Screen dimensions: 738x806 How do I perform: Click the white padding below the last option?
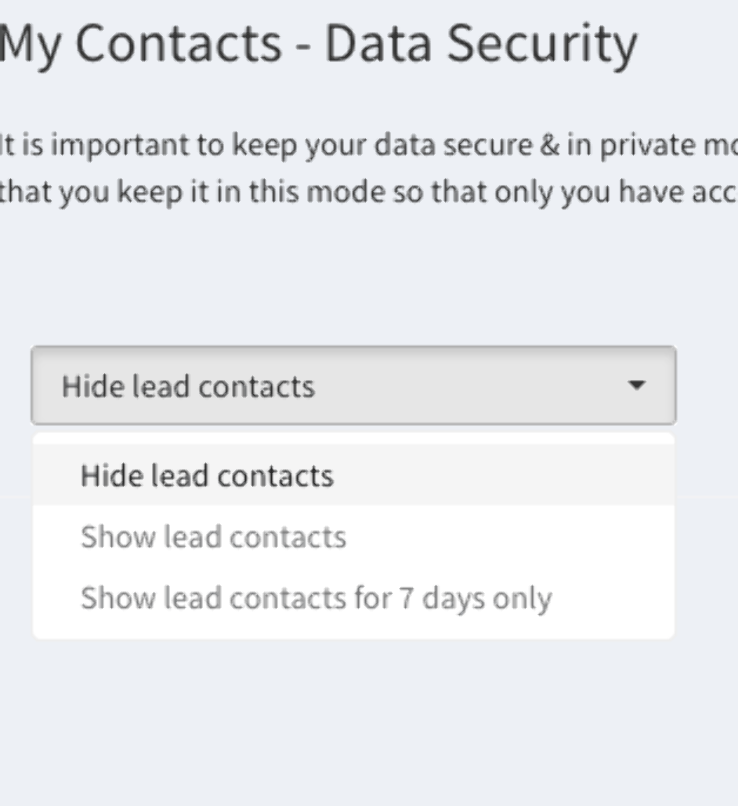coord(354,634)
